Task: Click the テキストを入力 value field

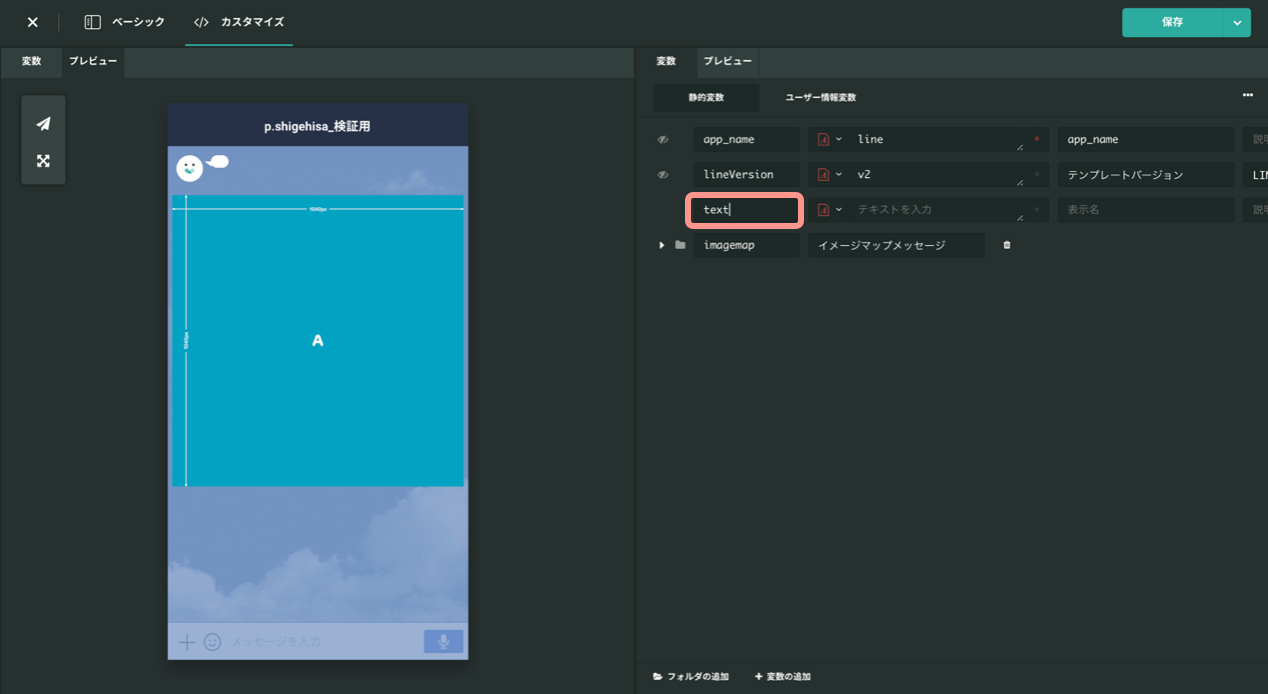Action: click(938, 210)
